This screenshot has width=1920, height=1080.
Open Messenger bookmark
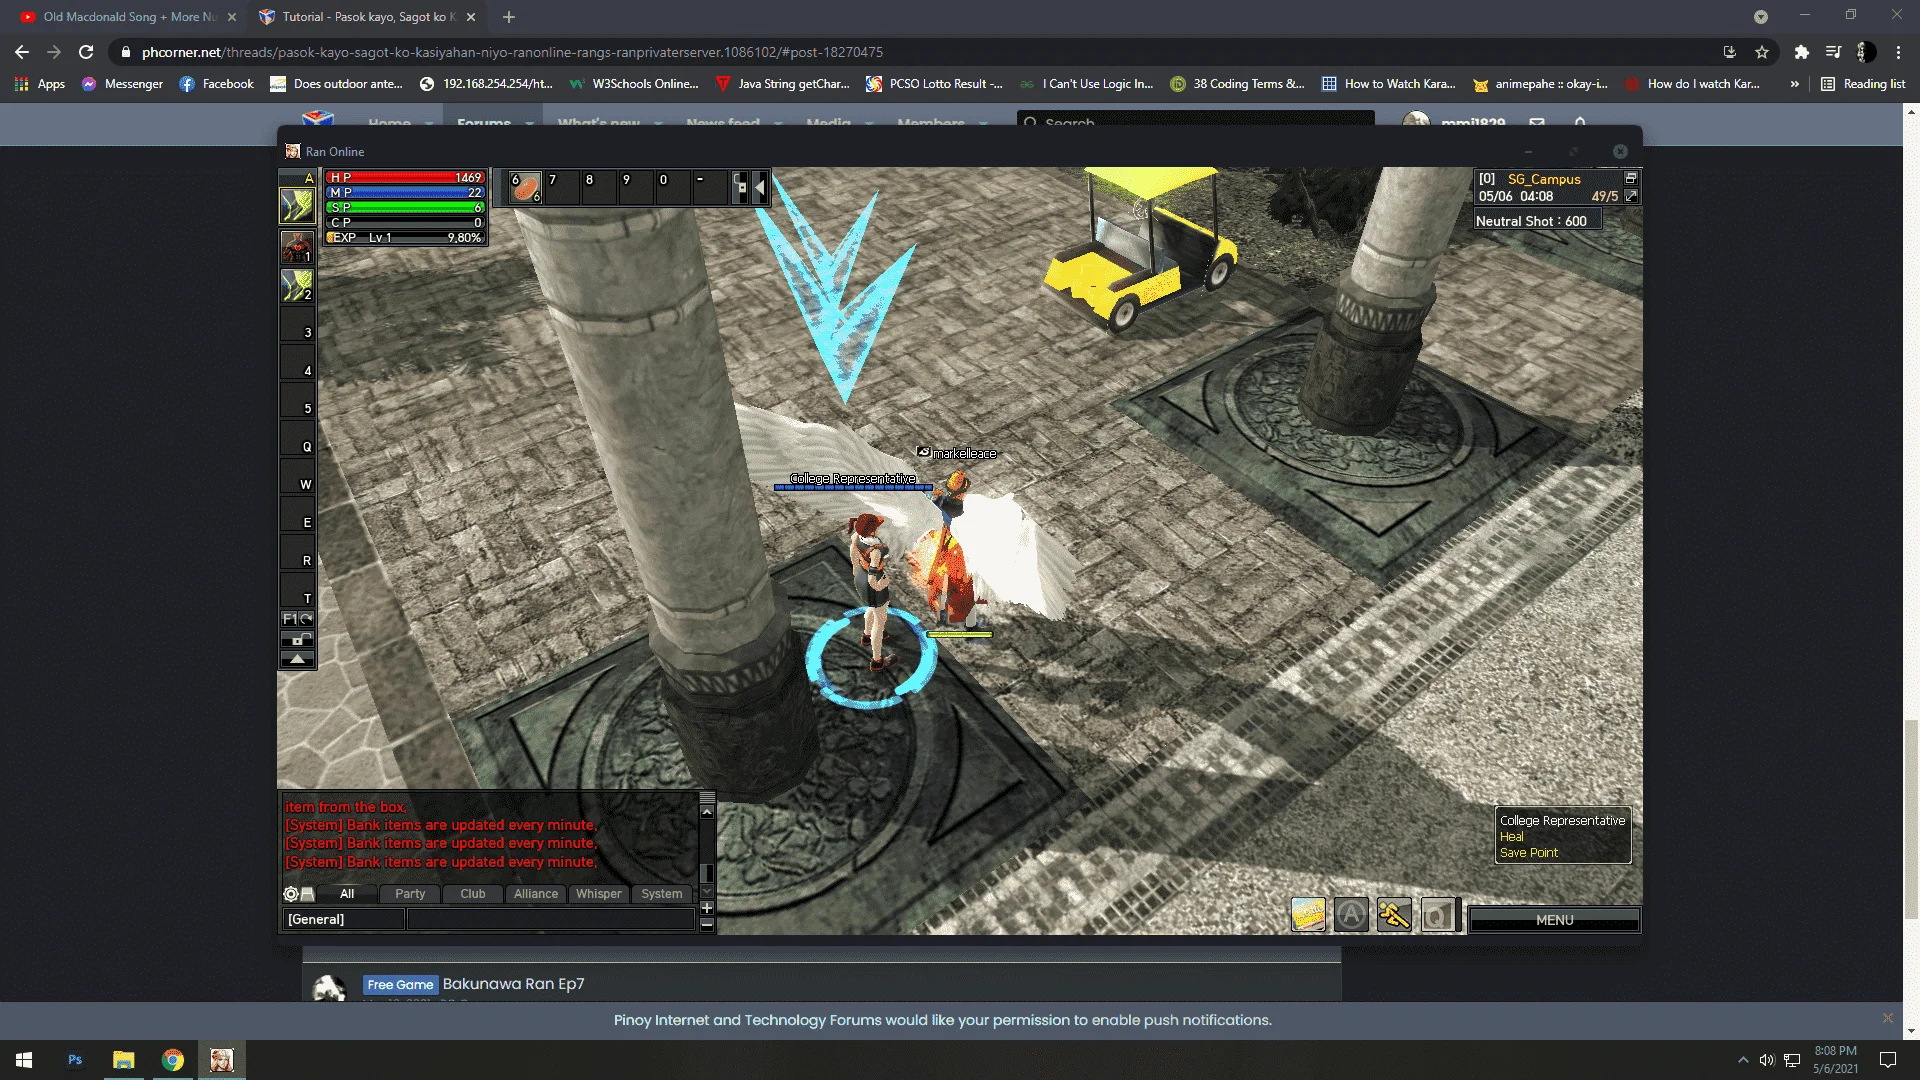[122, 84]
